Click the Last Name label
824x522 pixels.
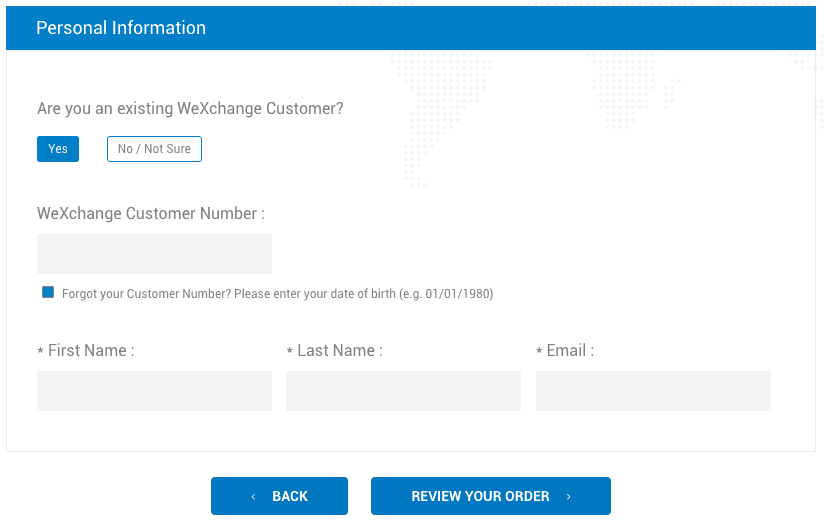coord(339,351)
